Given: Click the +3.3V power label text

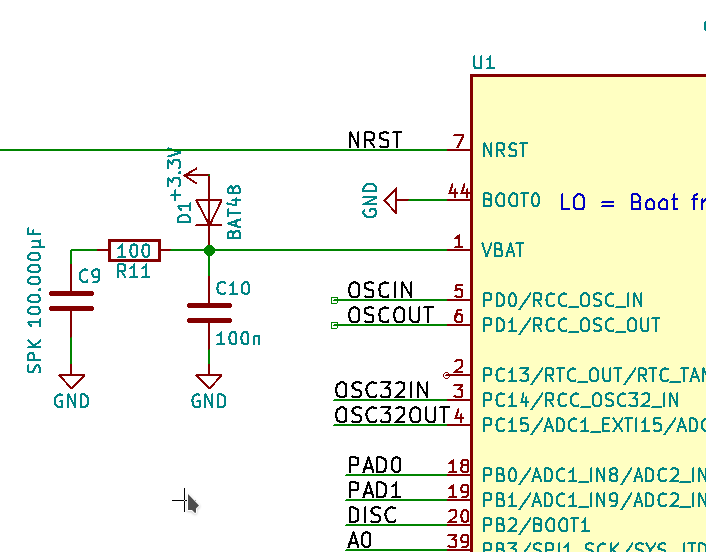Looking at the screenshot, I should [x=175, y=173].
